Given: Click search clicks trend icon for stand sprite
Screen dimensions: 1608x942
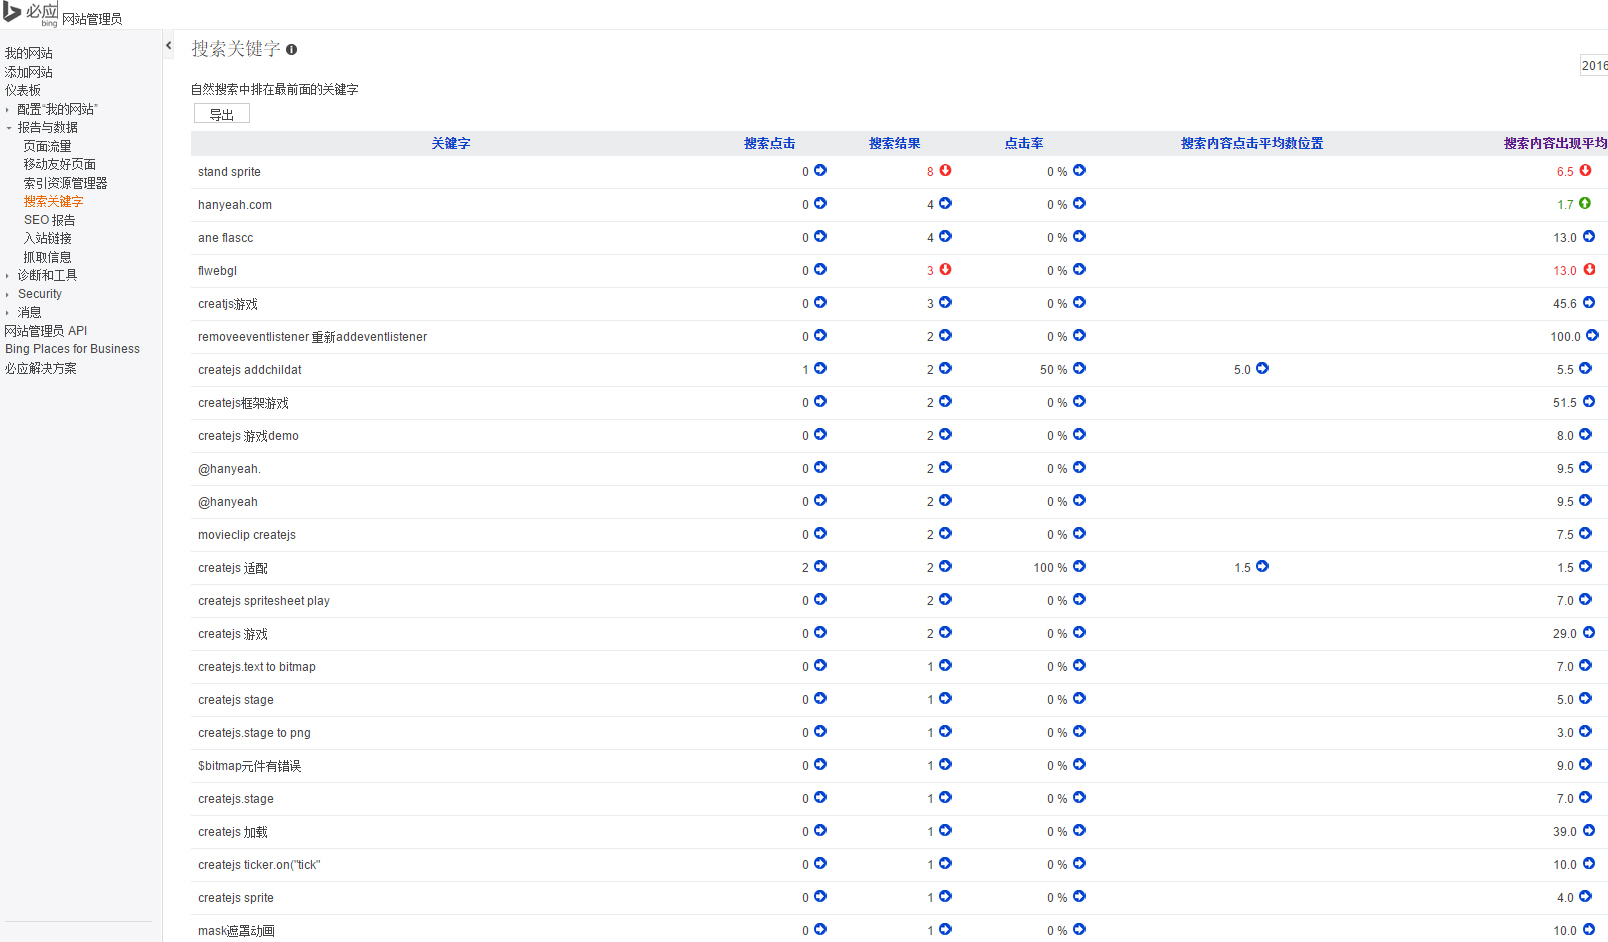Looking at the screenshot, I should (820, 171).
